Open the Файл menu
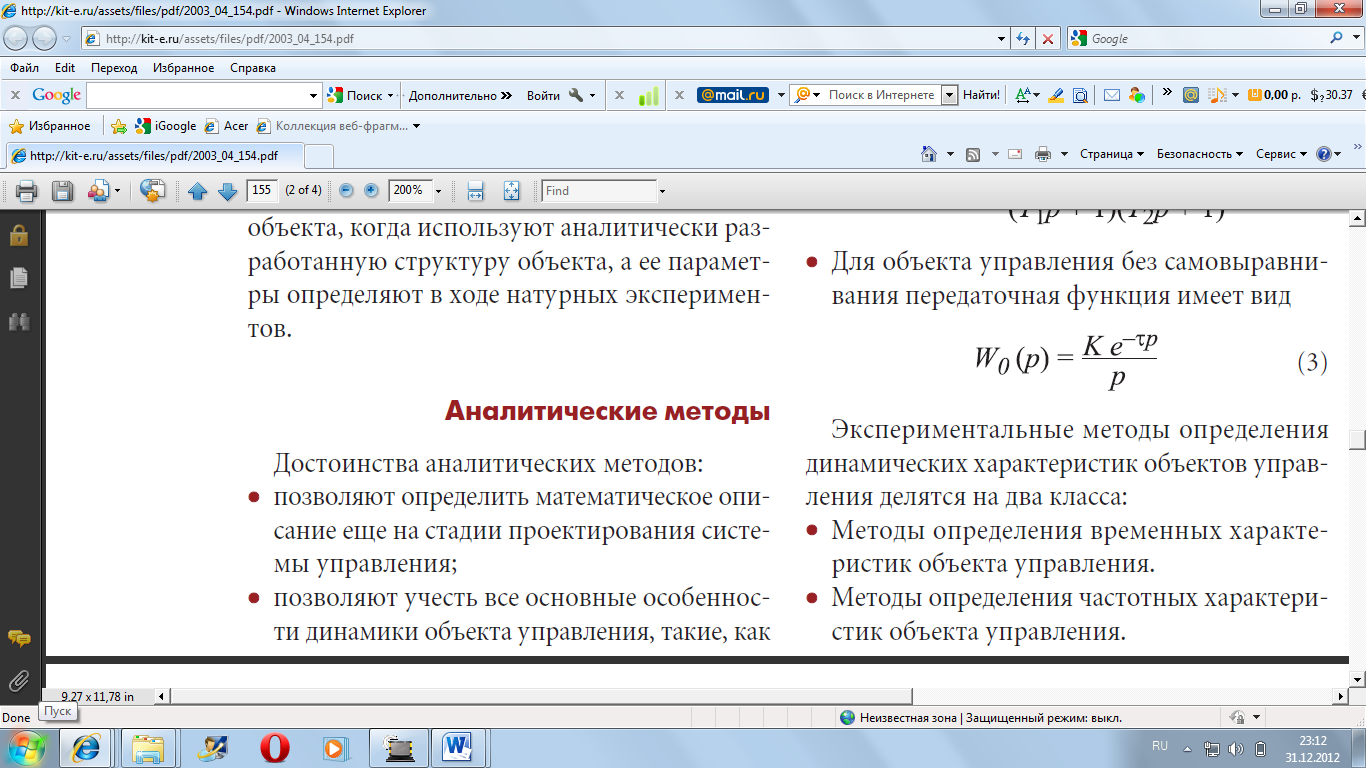 pyautogui.click(x=25, y=68)
